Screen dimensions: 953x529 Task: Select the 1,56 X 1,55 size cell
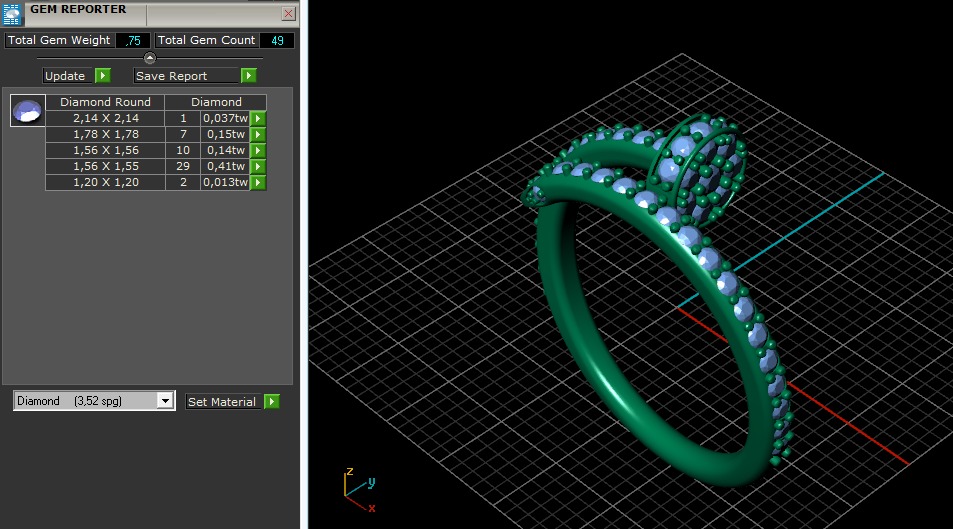click(105, 166)
